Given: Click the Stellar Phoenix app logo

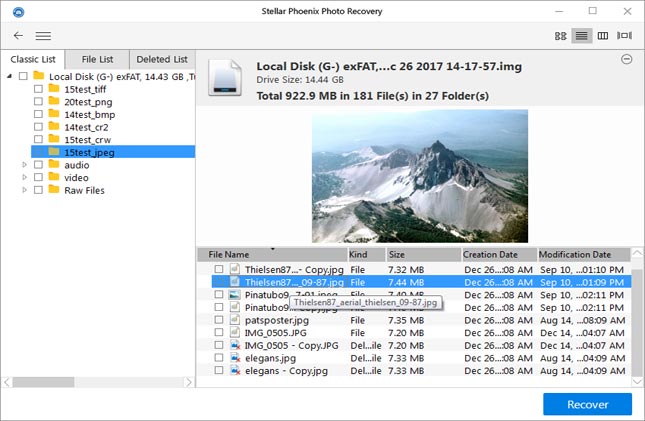Looking at the screenshot, I should tap(19, 12).
